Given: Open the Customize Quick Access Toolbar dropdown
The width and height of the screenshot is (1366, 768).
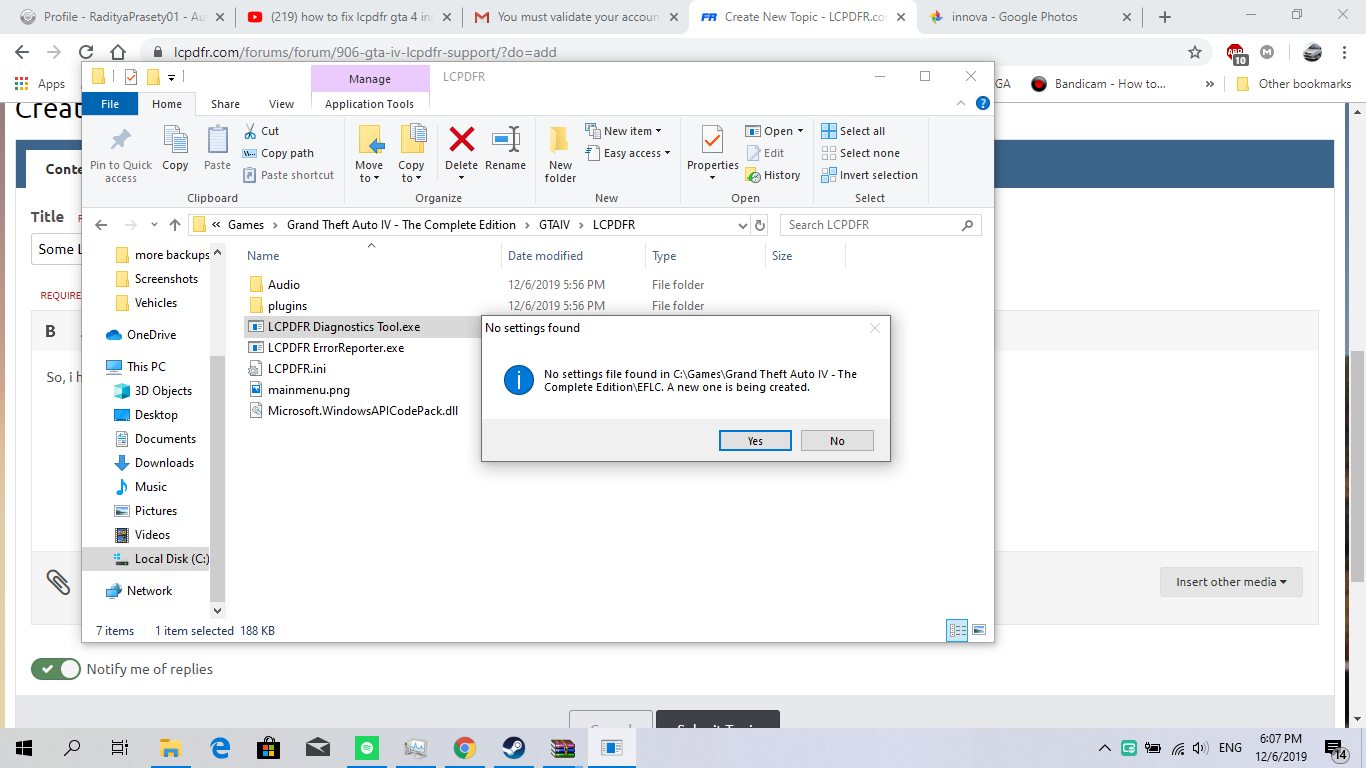Looking at the screenshot, I should point(172,78).
